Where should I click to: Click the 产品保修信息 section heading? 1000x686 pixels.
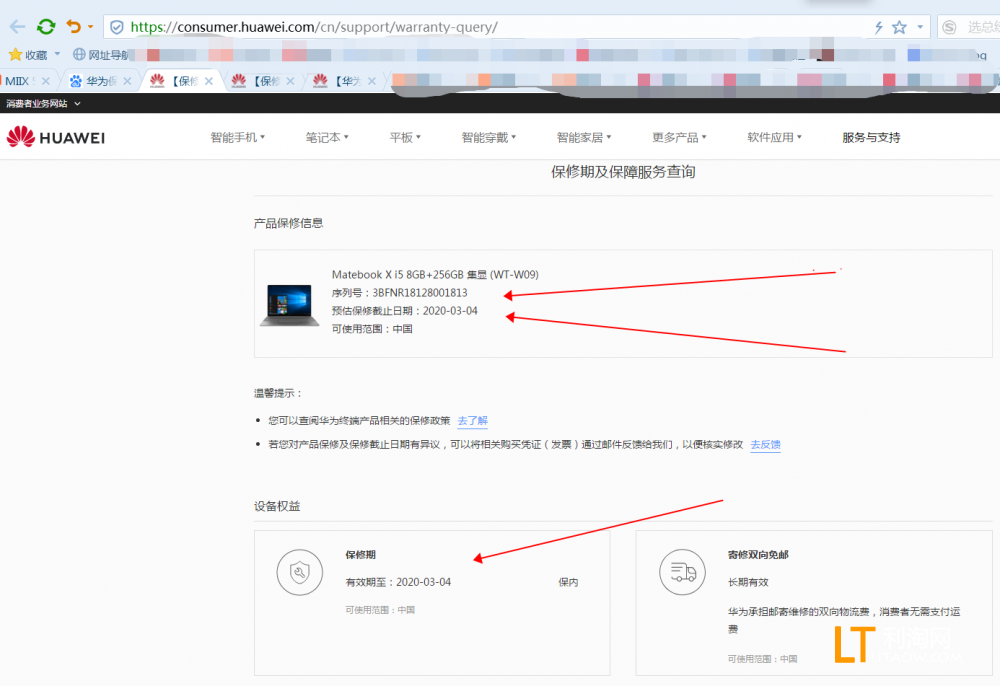click(288, 223)
